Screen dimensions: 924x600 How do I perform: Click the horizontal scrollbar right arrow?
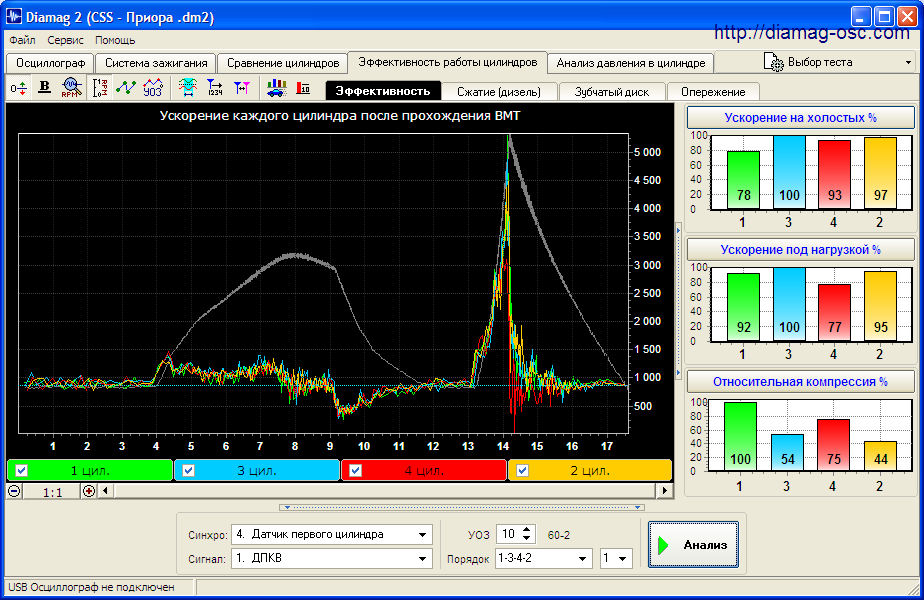[x=665, y=490]
